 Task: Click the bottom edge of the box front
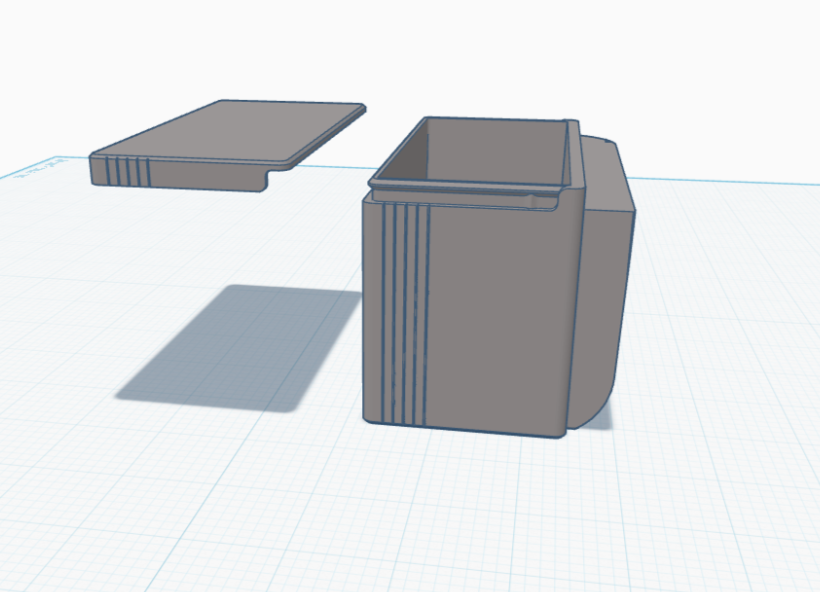[470, 430]
